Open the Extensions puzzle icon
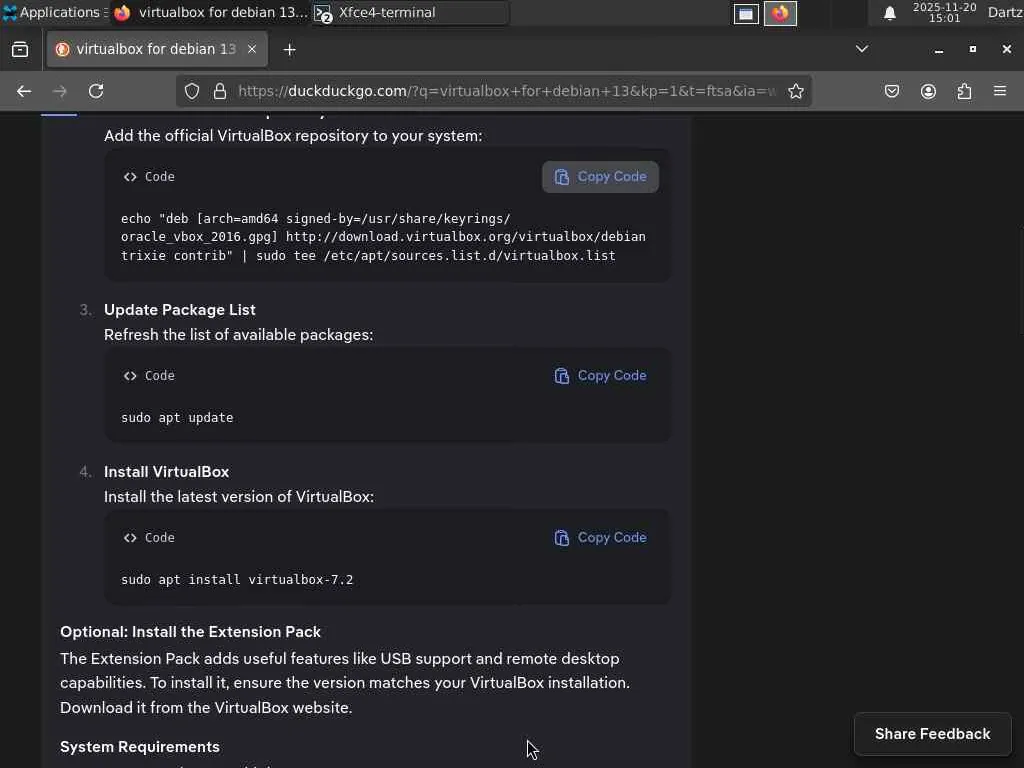The width and height of the screenshot is (1024, 768). click(965, 91)
